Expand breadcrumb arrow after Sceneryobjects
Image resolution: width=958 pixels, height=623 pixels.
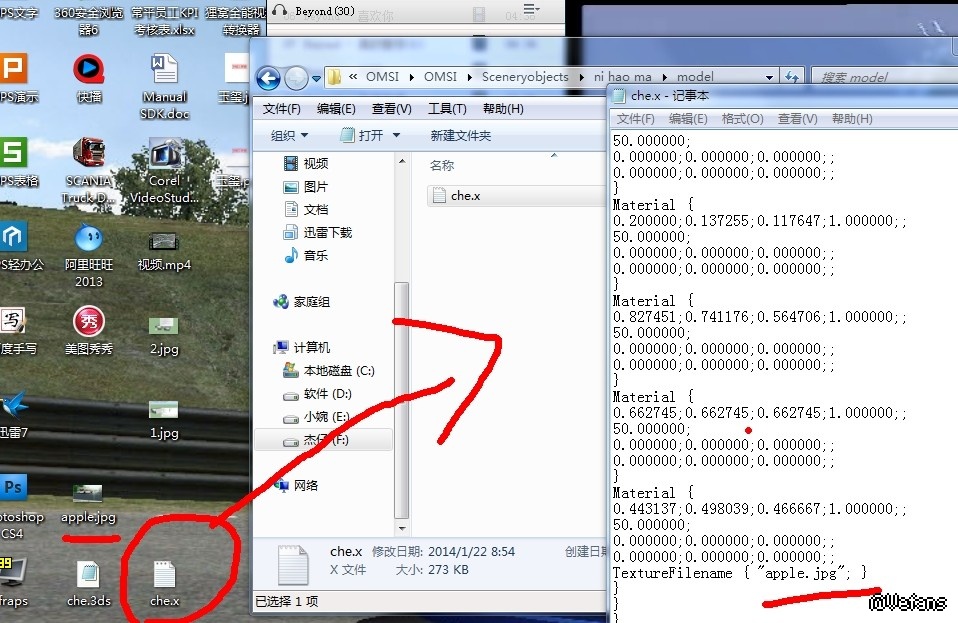tap(581, 77)
